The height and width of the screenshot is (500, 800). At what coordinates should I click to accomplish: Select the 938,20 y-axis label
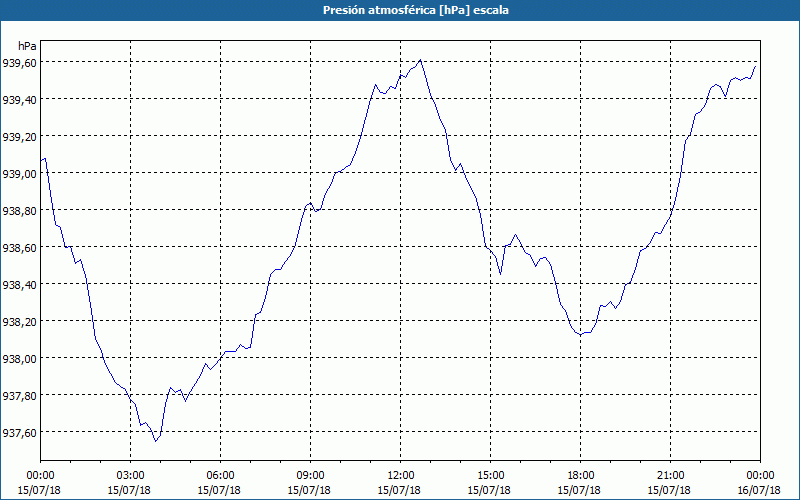19,321
